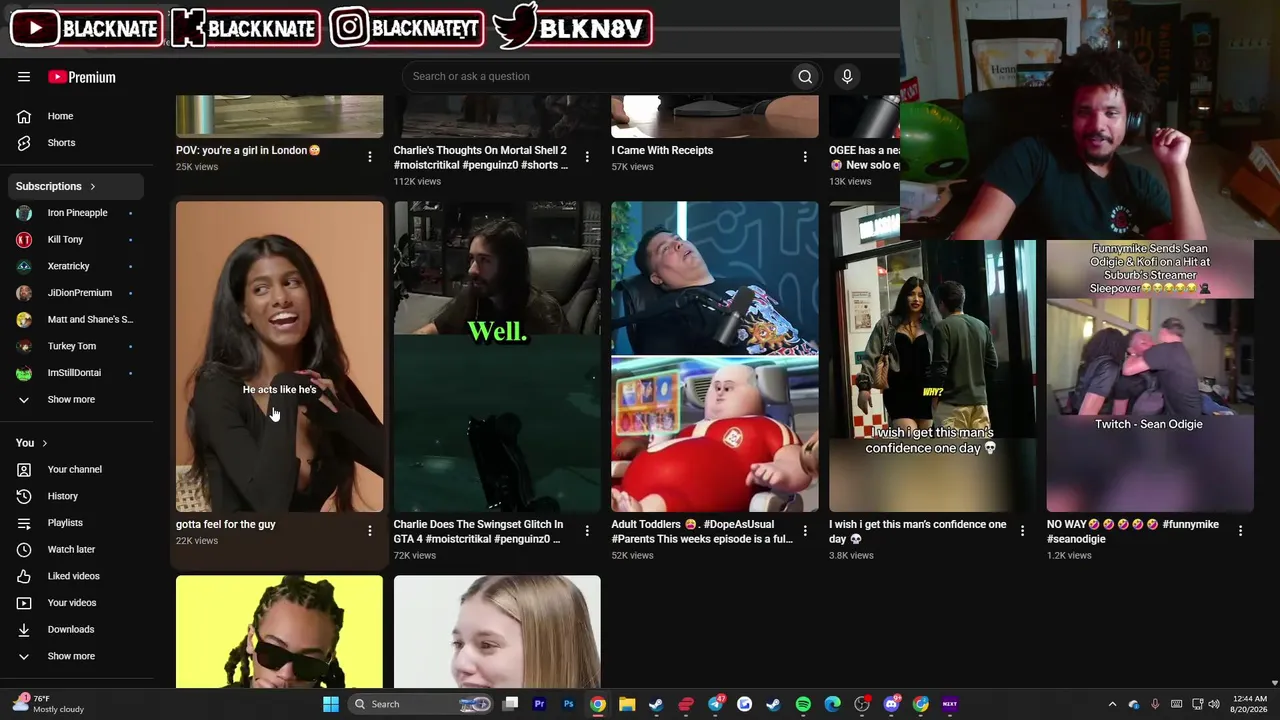Expand Show more under Downloads
The image size is (1280, 720).
(x=72, y=656)
